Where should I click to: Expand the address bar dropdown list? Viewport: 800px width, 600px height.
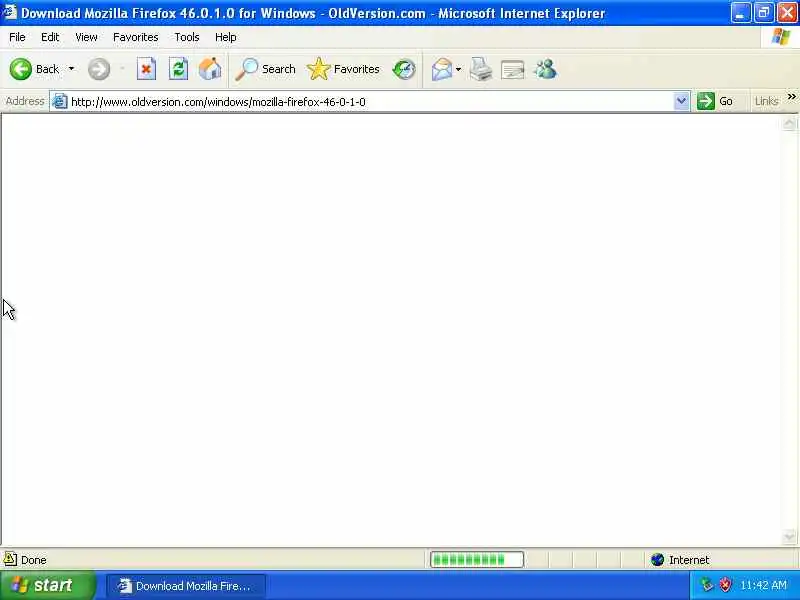click(x=681, y=101)
